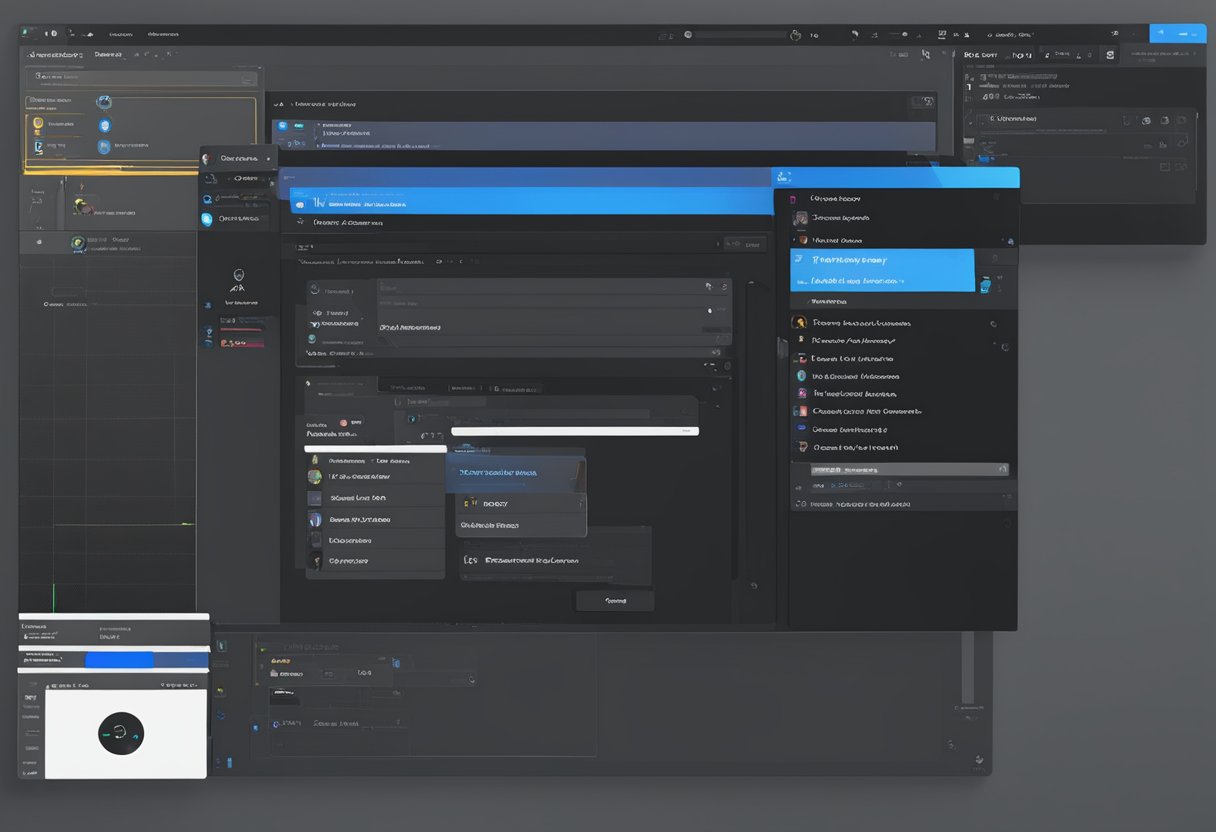Click the magenta icon on the first right list row
The image size is (1216, 832).
(793, 199)
